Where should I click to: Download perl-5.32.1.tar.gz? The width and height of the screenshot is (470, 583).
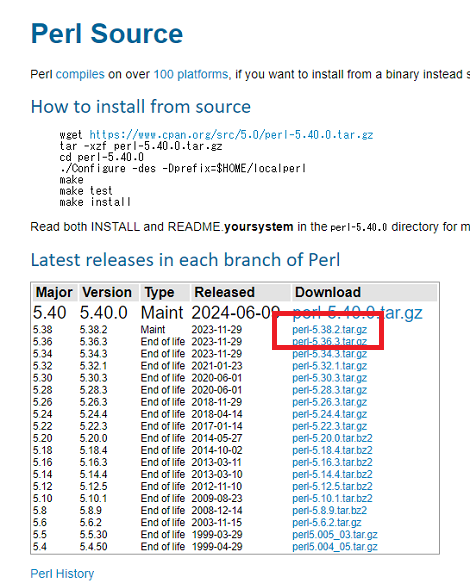pos(329,366)
